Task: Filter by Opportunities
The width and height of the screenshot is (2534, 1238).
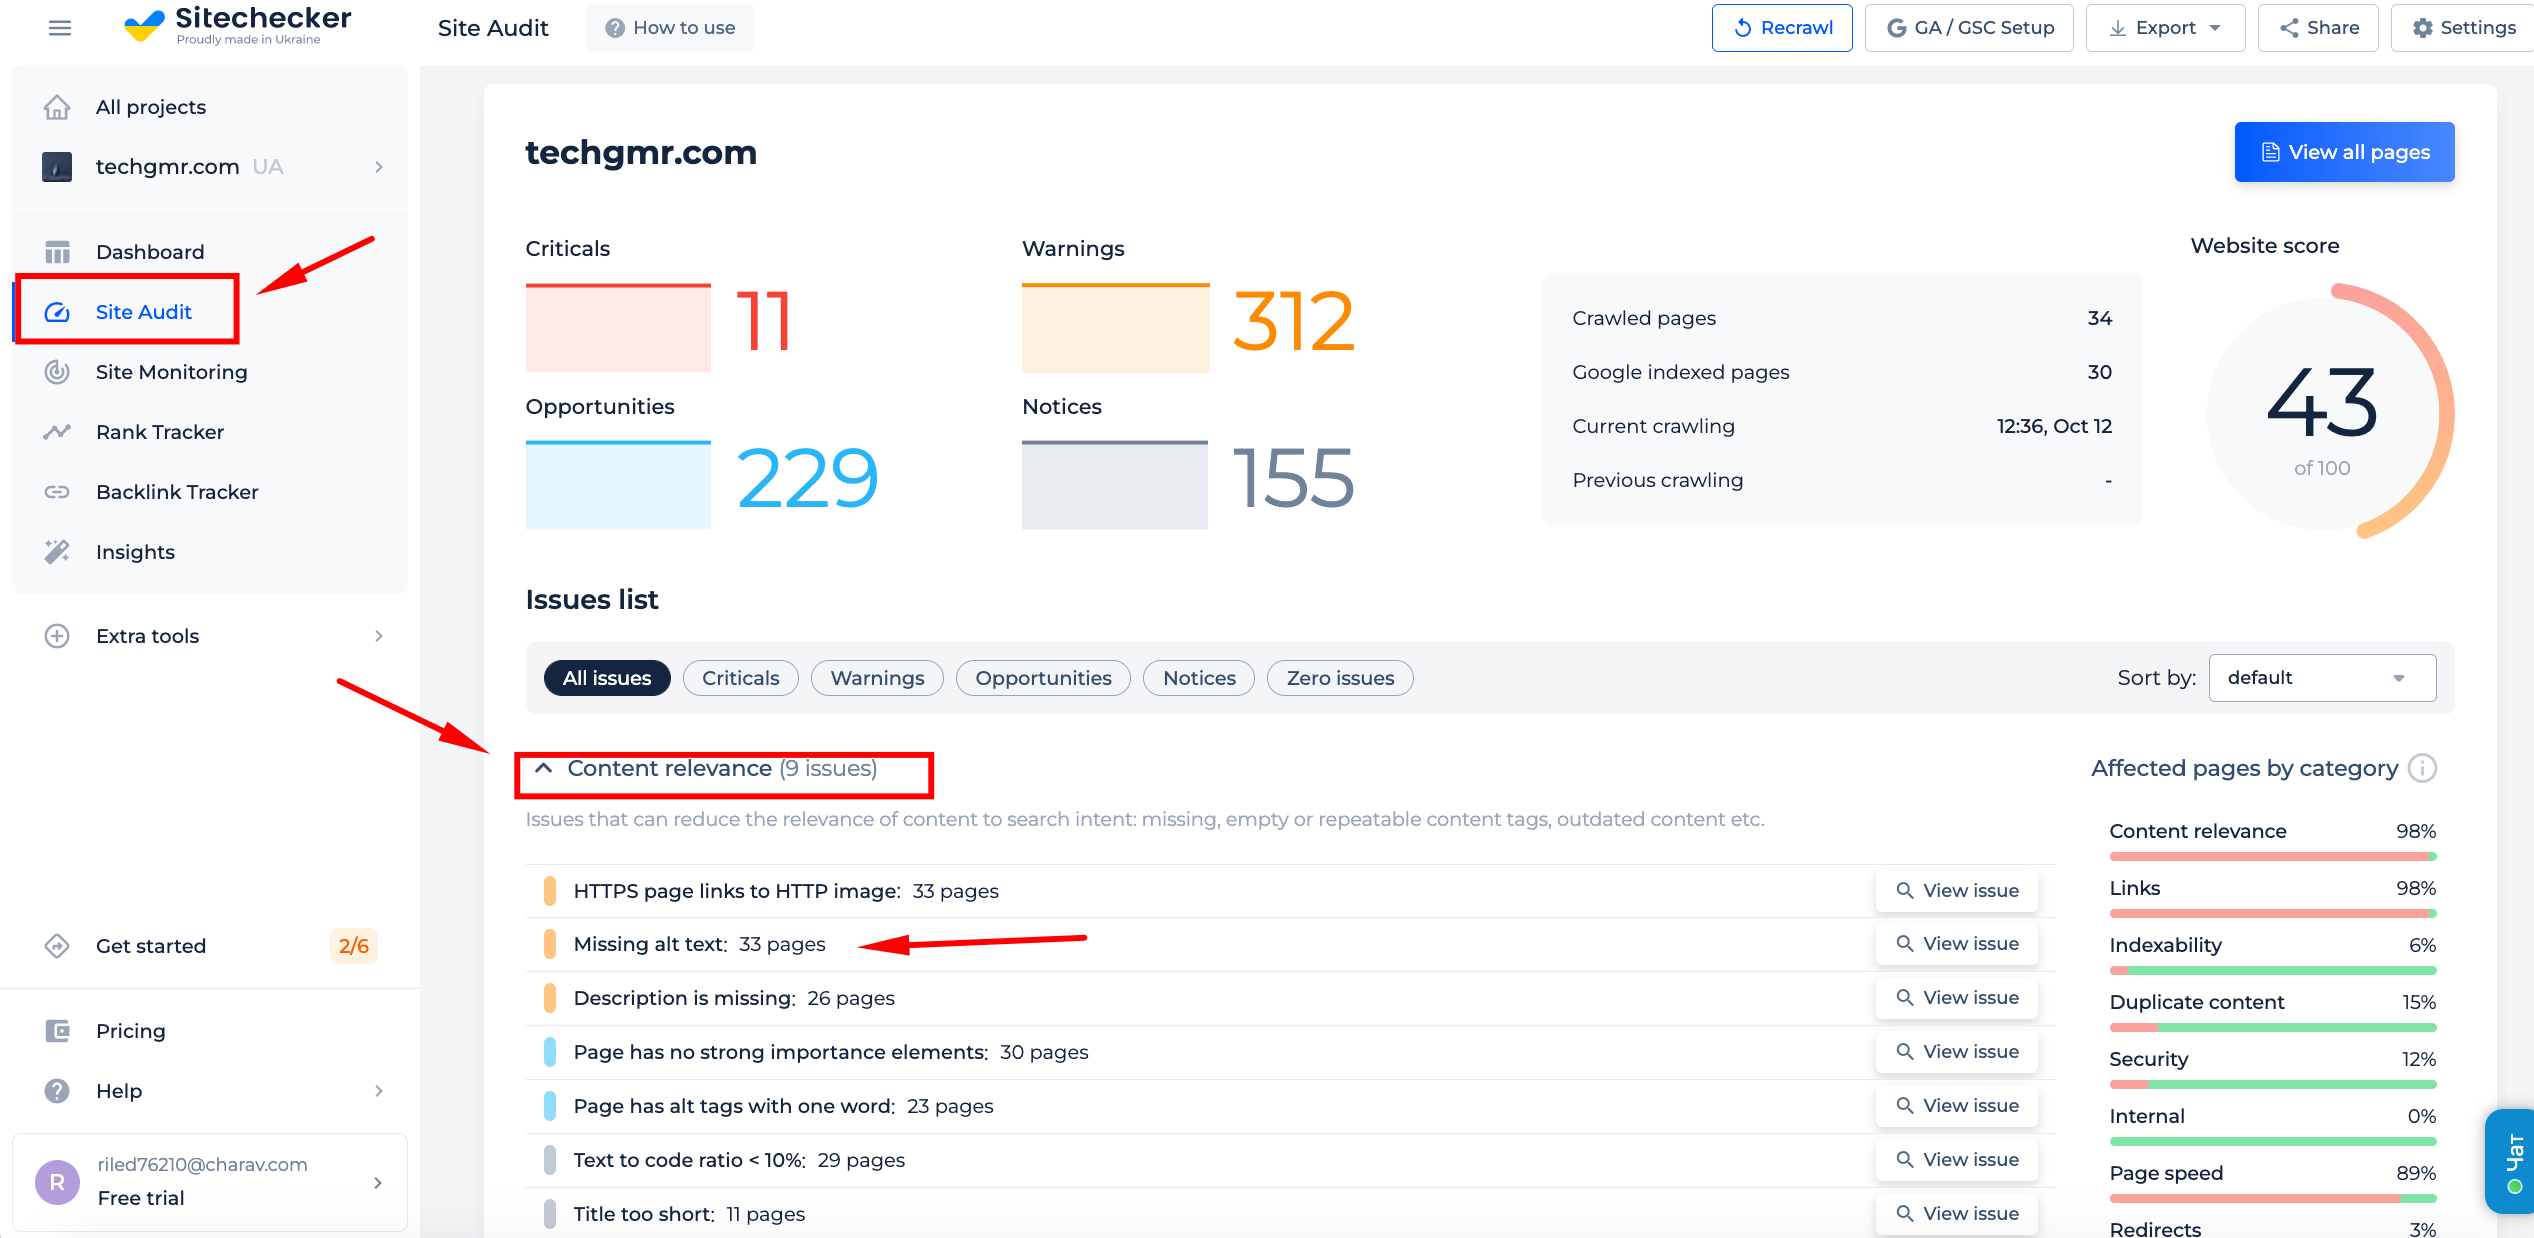Action: [x=1043, y=678]
